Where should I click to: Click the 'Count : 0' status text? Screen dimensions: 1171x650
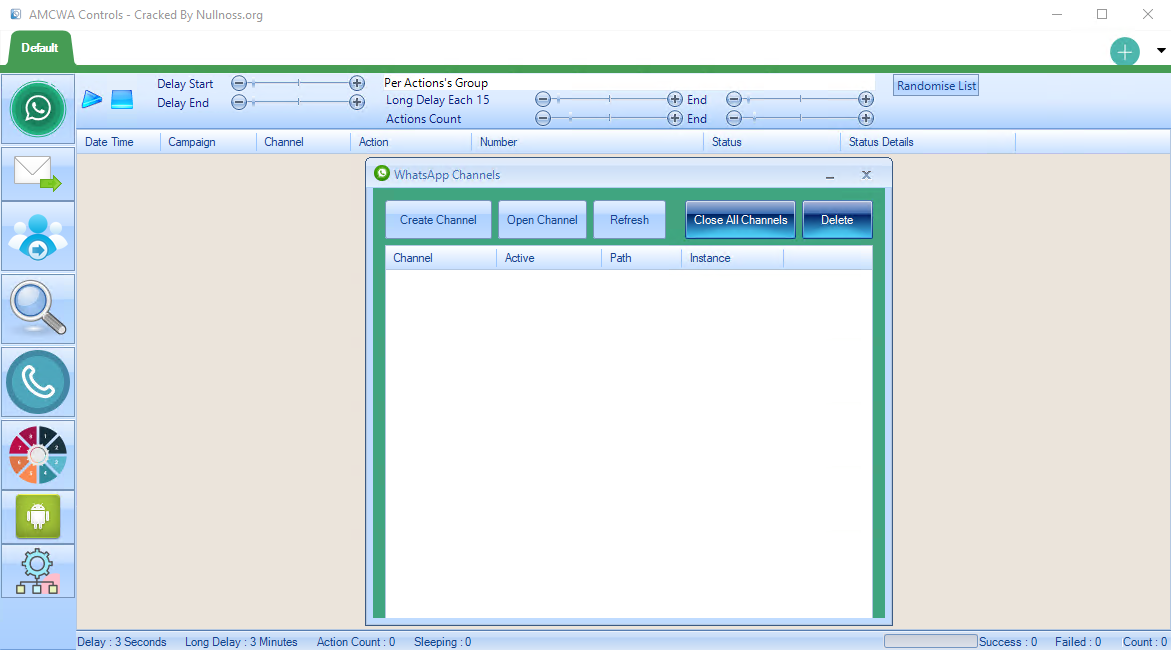coord(1145,642)
